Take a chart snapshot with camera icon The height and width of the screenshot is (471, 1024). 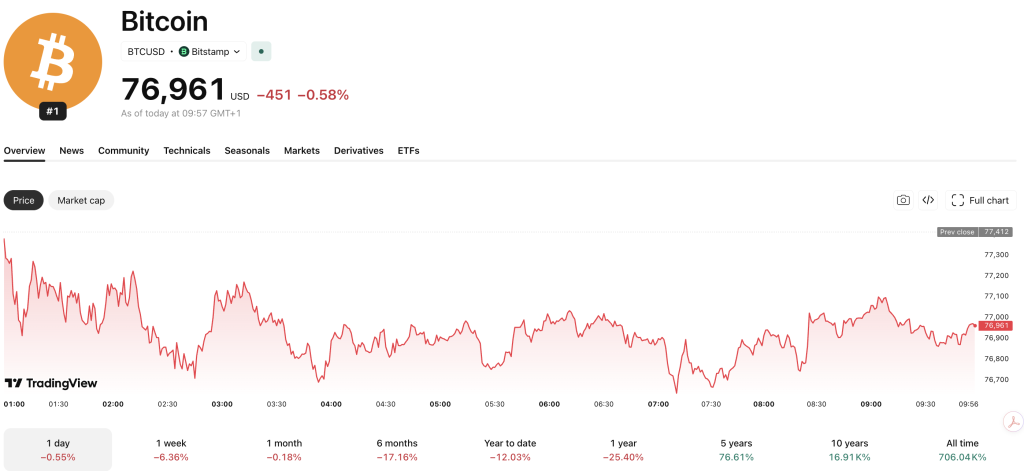[903, 201]
